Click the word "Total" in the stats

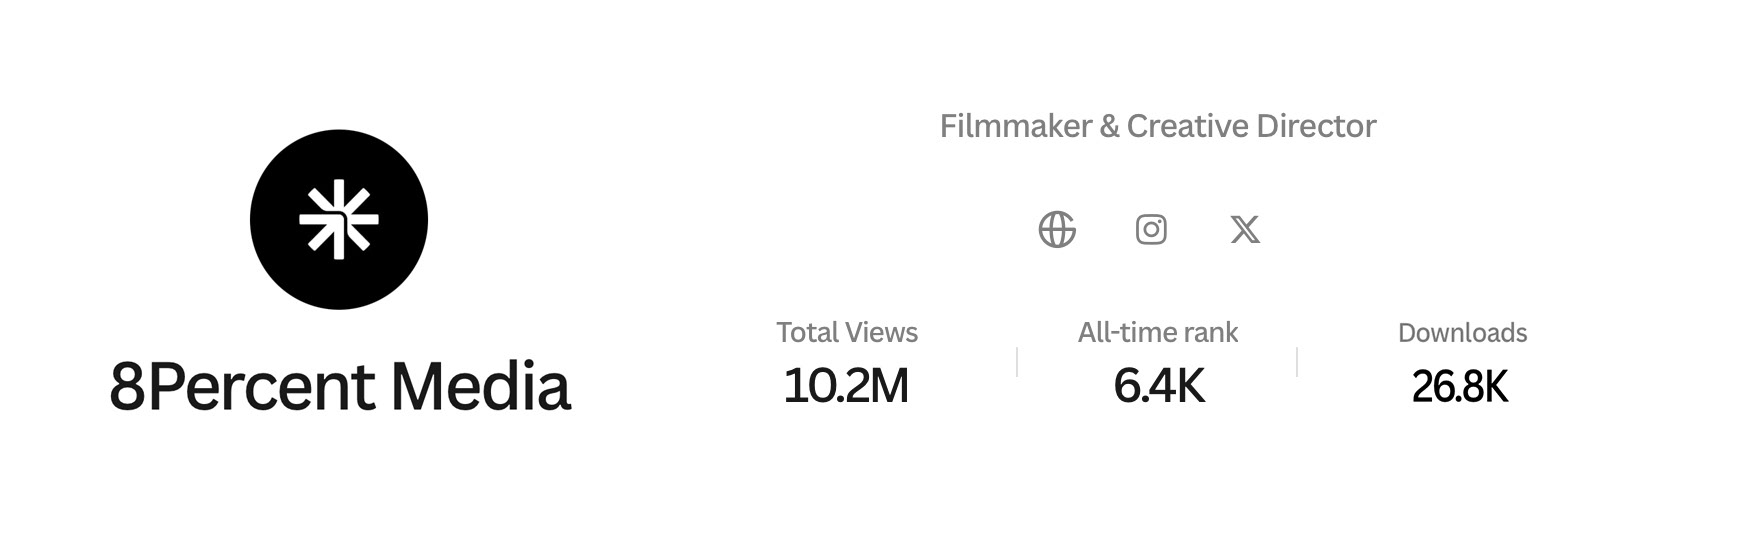tap(805, 332)
